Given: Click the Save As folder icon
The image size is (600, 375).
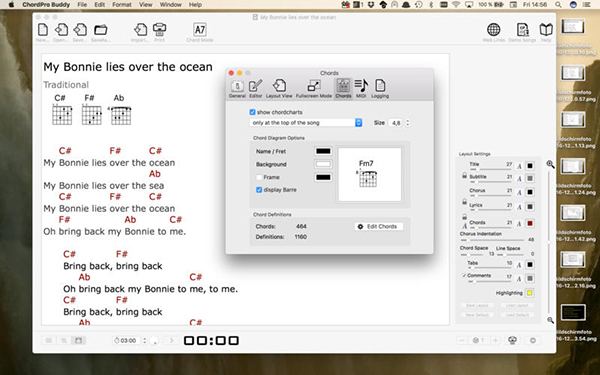Looking at the screenshot, I should click(x=101, y=29).
